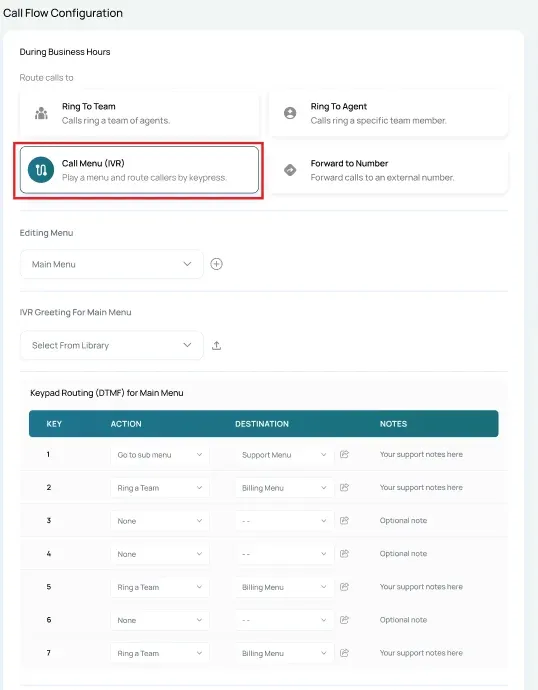538x690 pixels.
Task: Click the plus icon beside Main Menu dropdown
Action: [216, 264]
